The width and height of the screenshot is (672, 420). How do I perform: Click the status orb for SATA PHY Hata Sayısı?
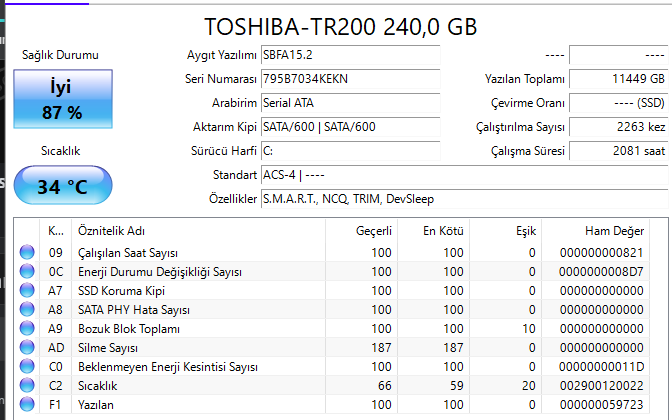[27, 310]
